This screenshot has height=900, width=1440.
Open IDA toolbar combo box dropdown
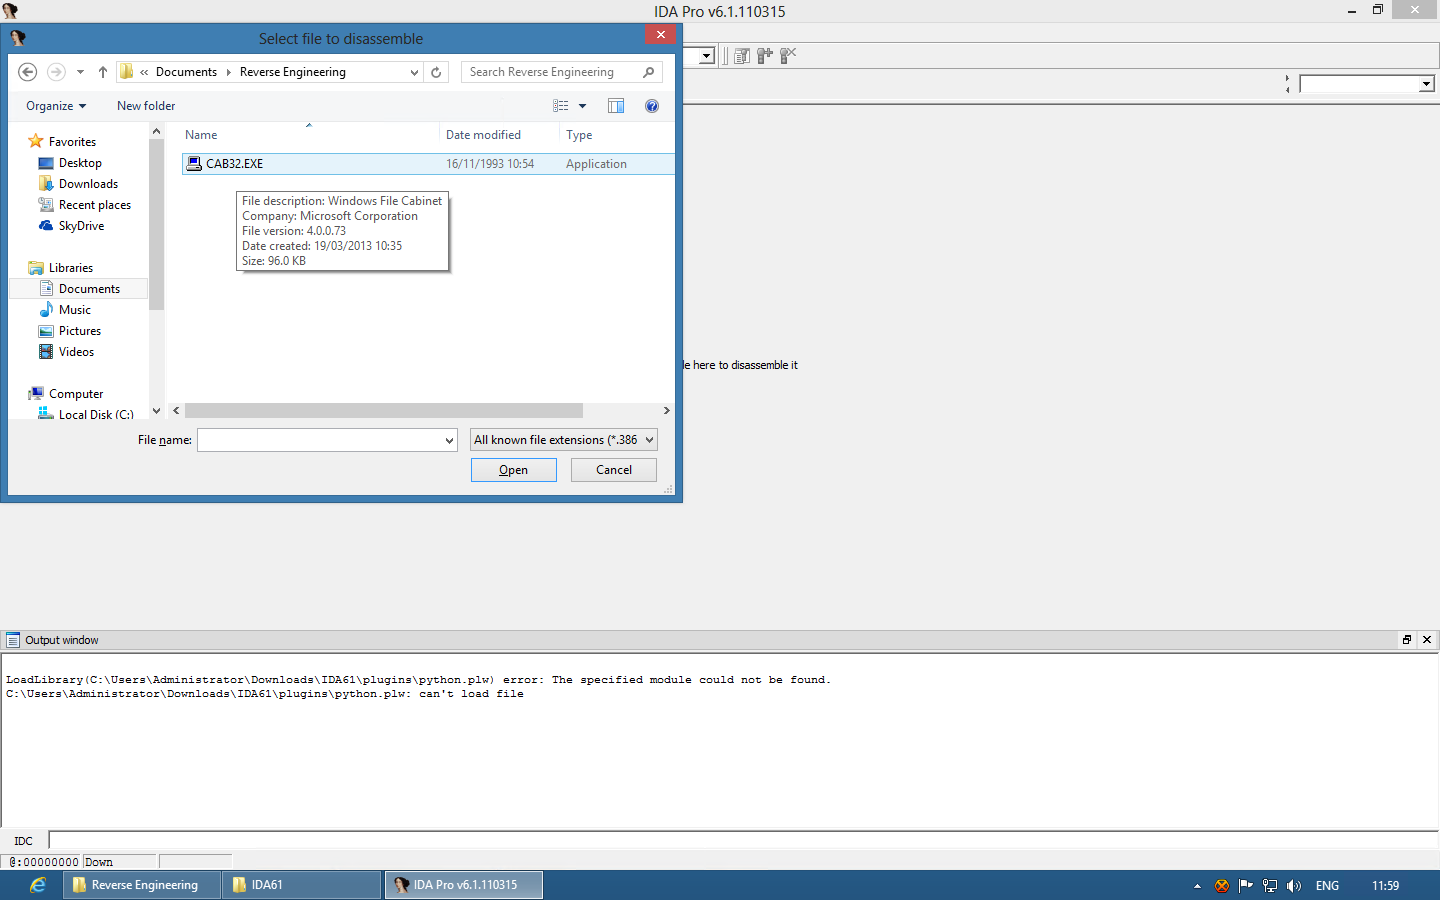[707, 56]
